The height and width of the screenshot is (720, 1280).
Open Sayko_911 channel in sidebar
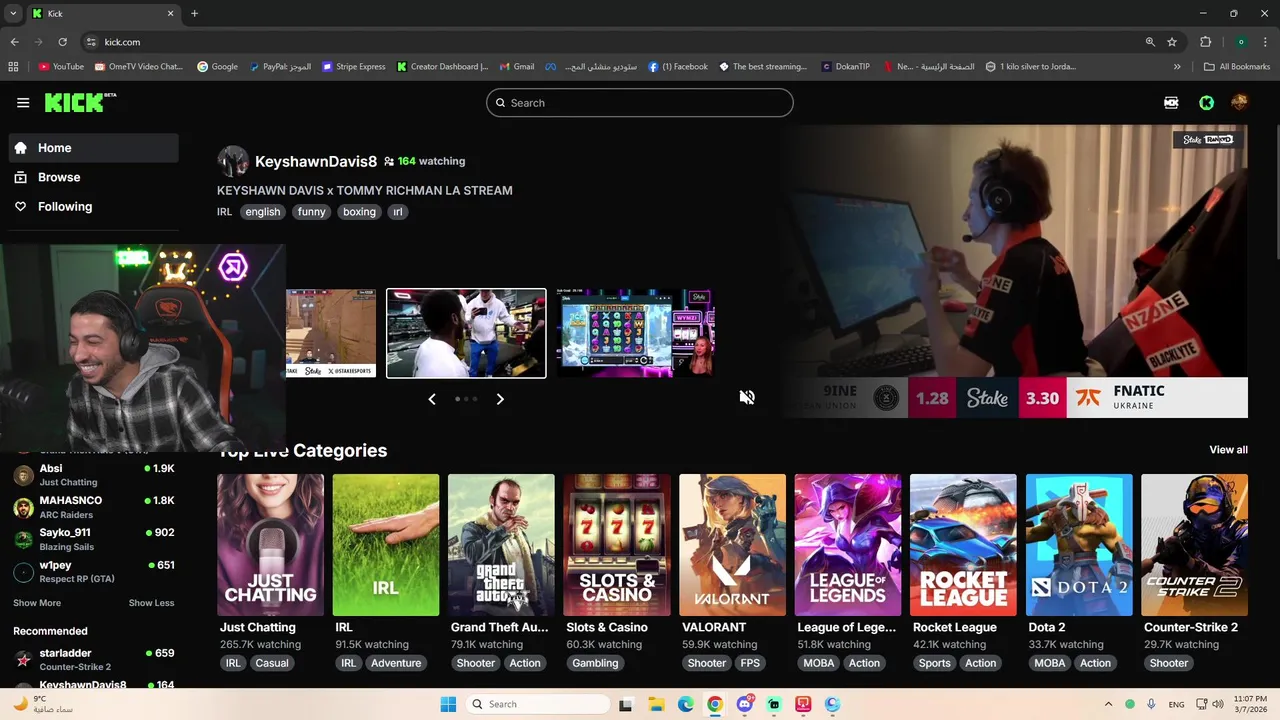[93, 540]
